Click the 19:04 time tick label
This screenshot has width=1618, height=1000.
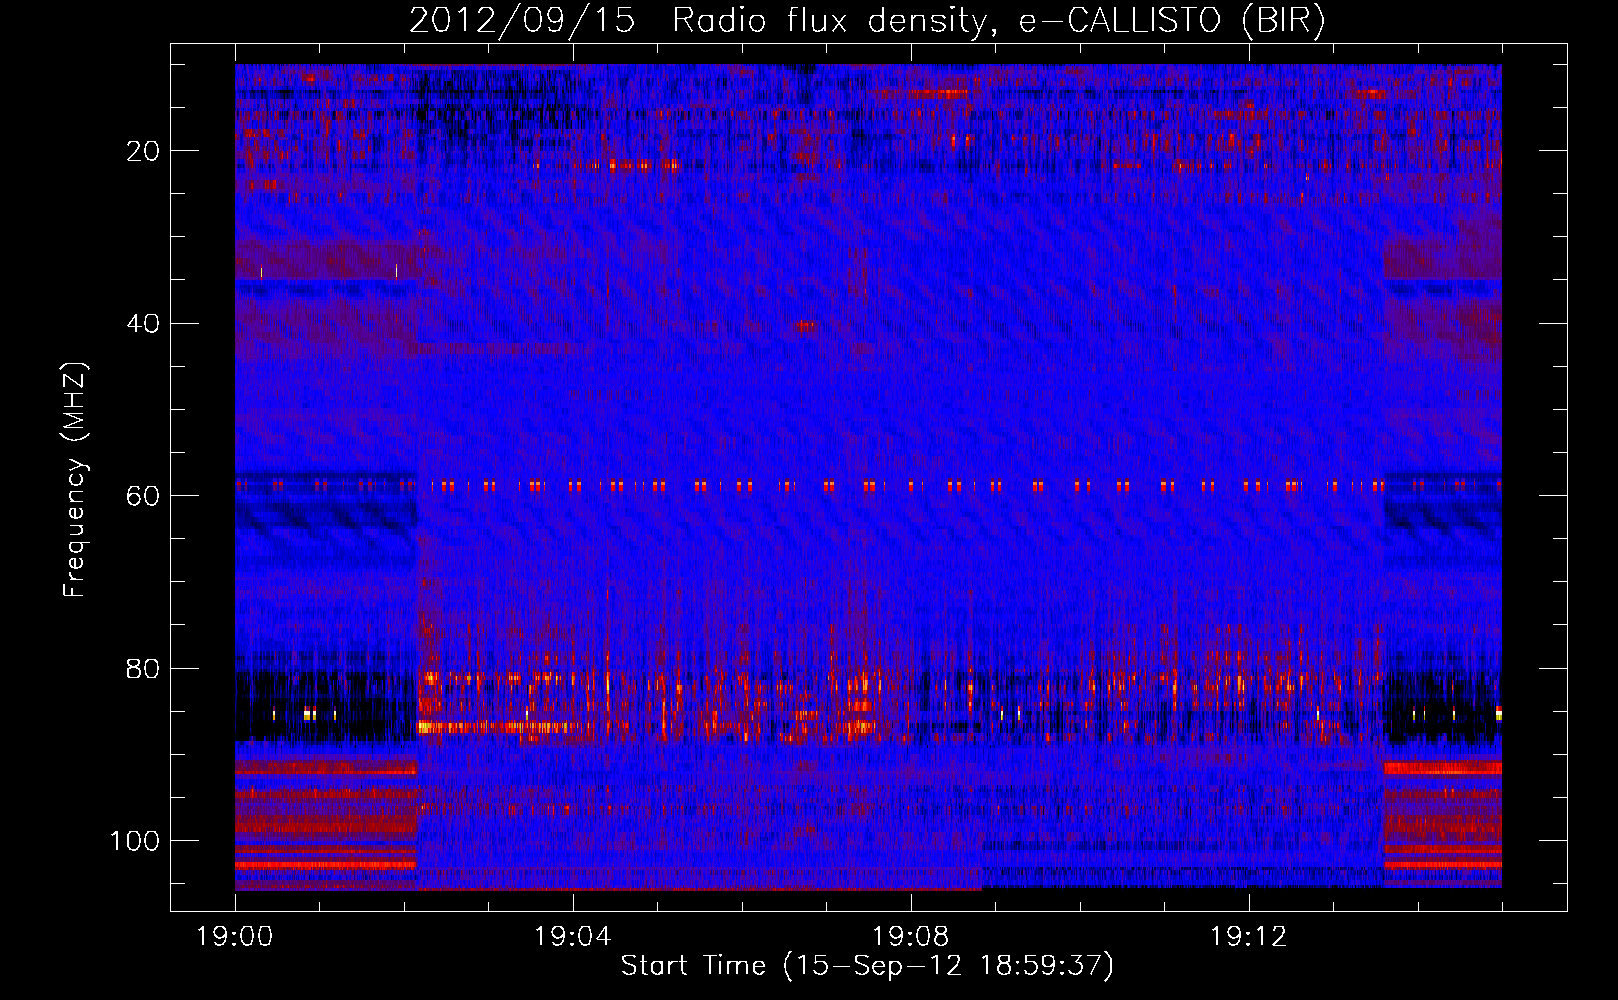pos(573,937)
